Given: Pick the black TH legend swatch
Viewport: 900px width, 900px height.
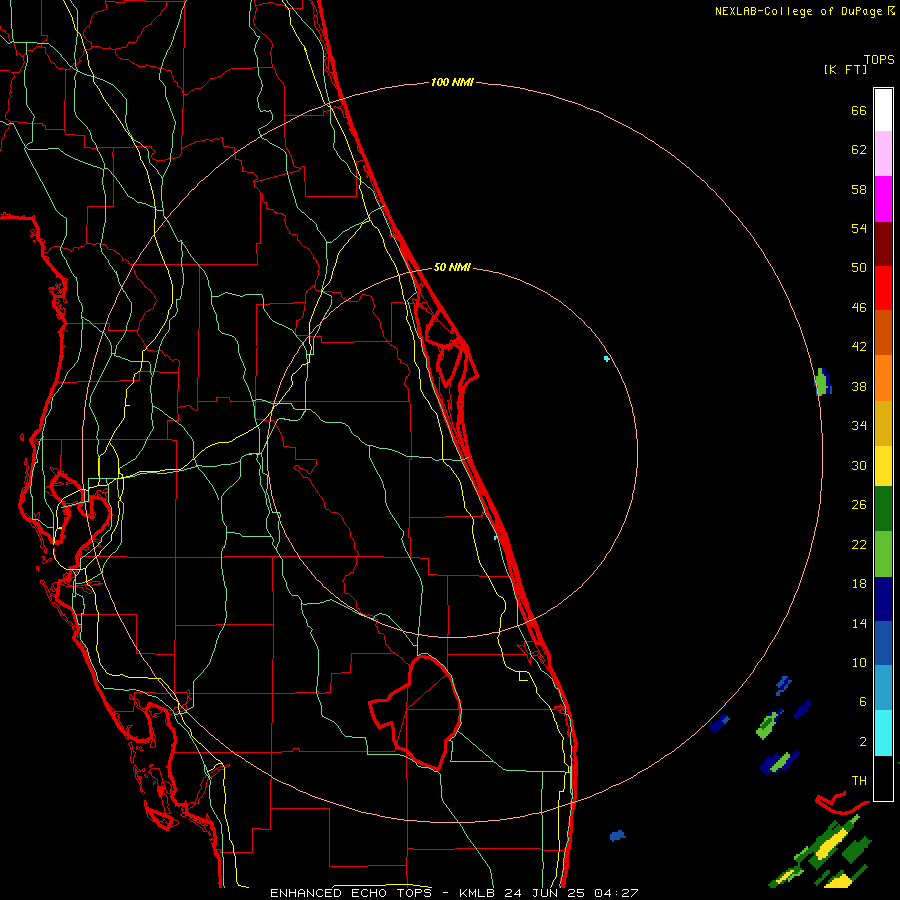Looking at the screenshot, I should click(883, 778).
